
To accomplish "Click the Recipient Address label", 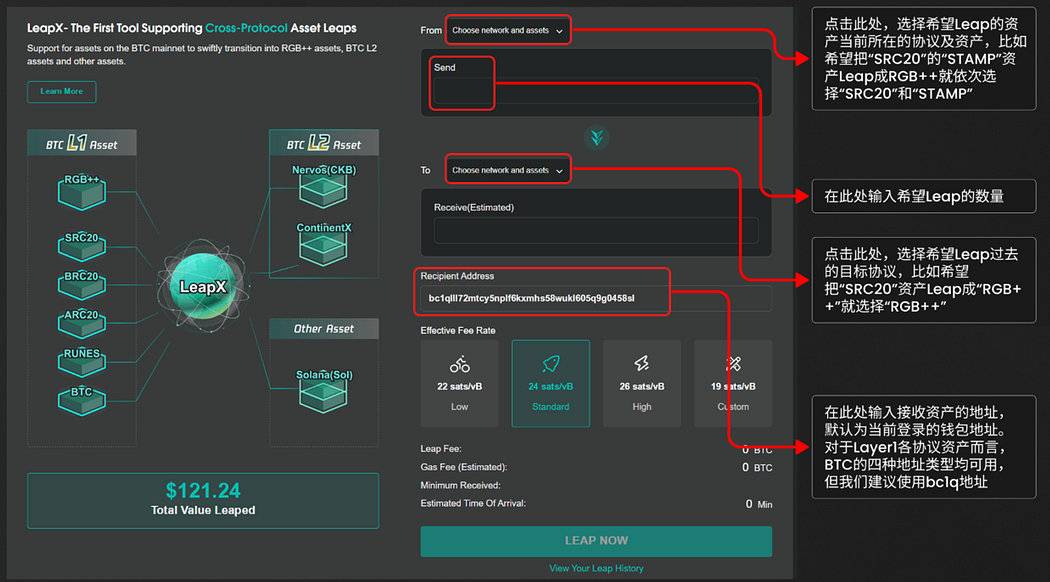I will point(457,276).
